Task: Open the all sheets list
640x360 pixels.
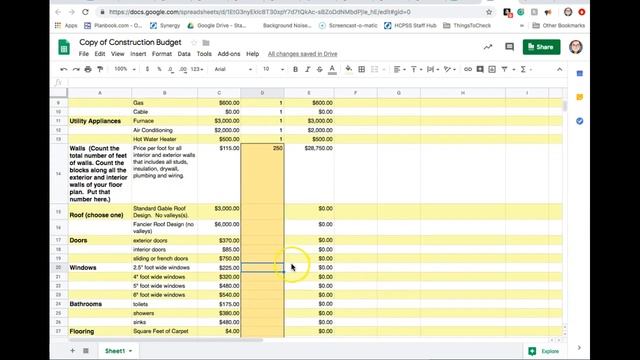Action: click(86, 351)
